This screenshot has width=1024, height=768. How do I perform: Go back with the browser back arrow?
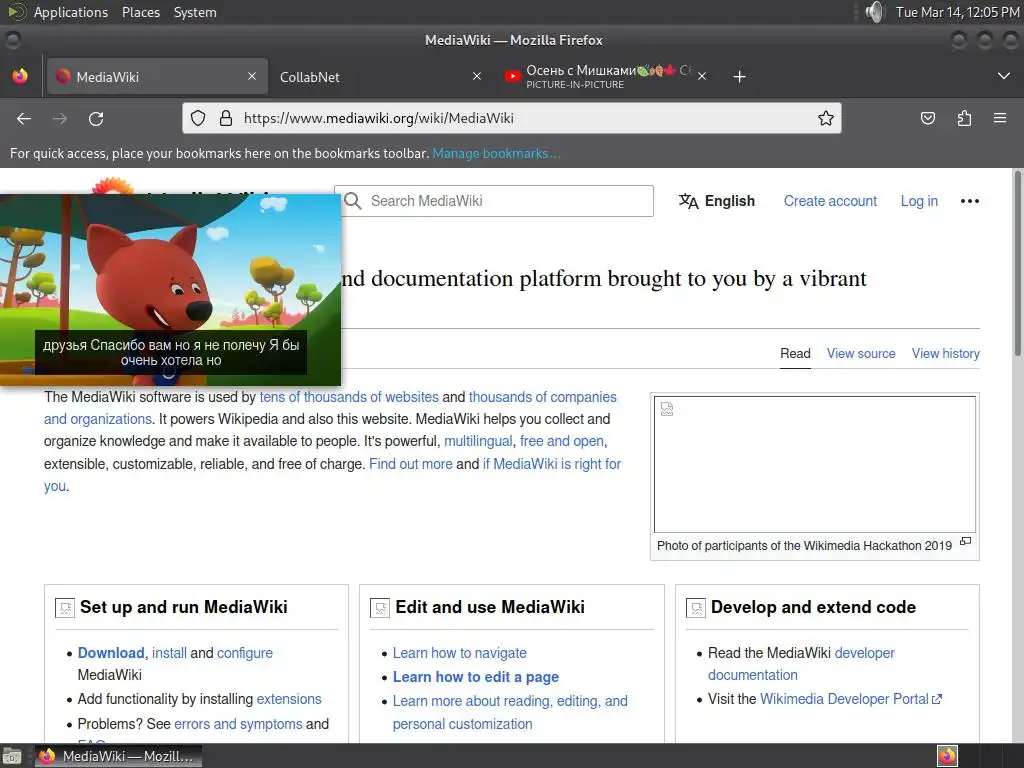[x=24, y=118]
